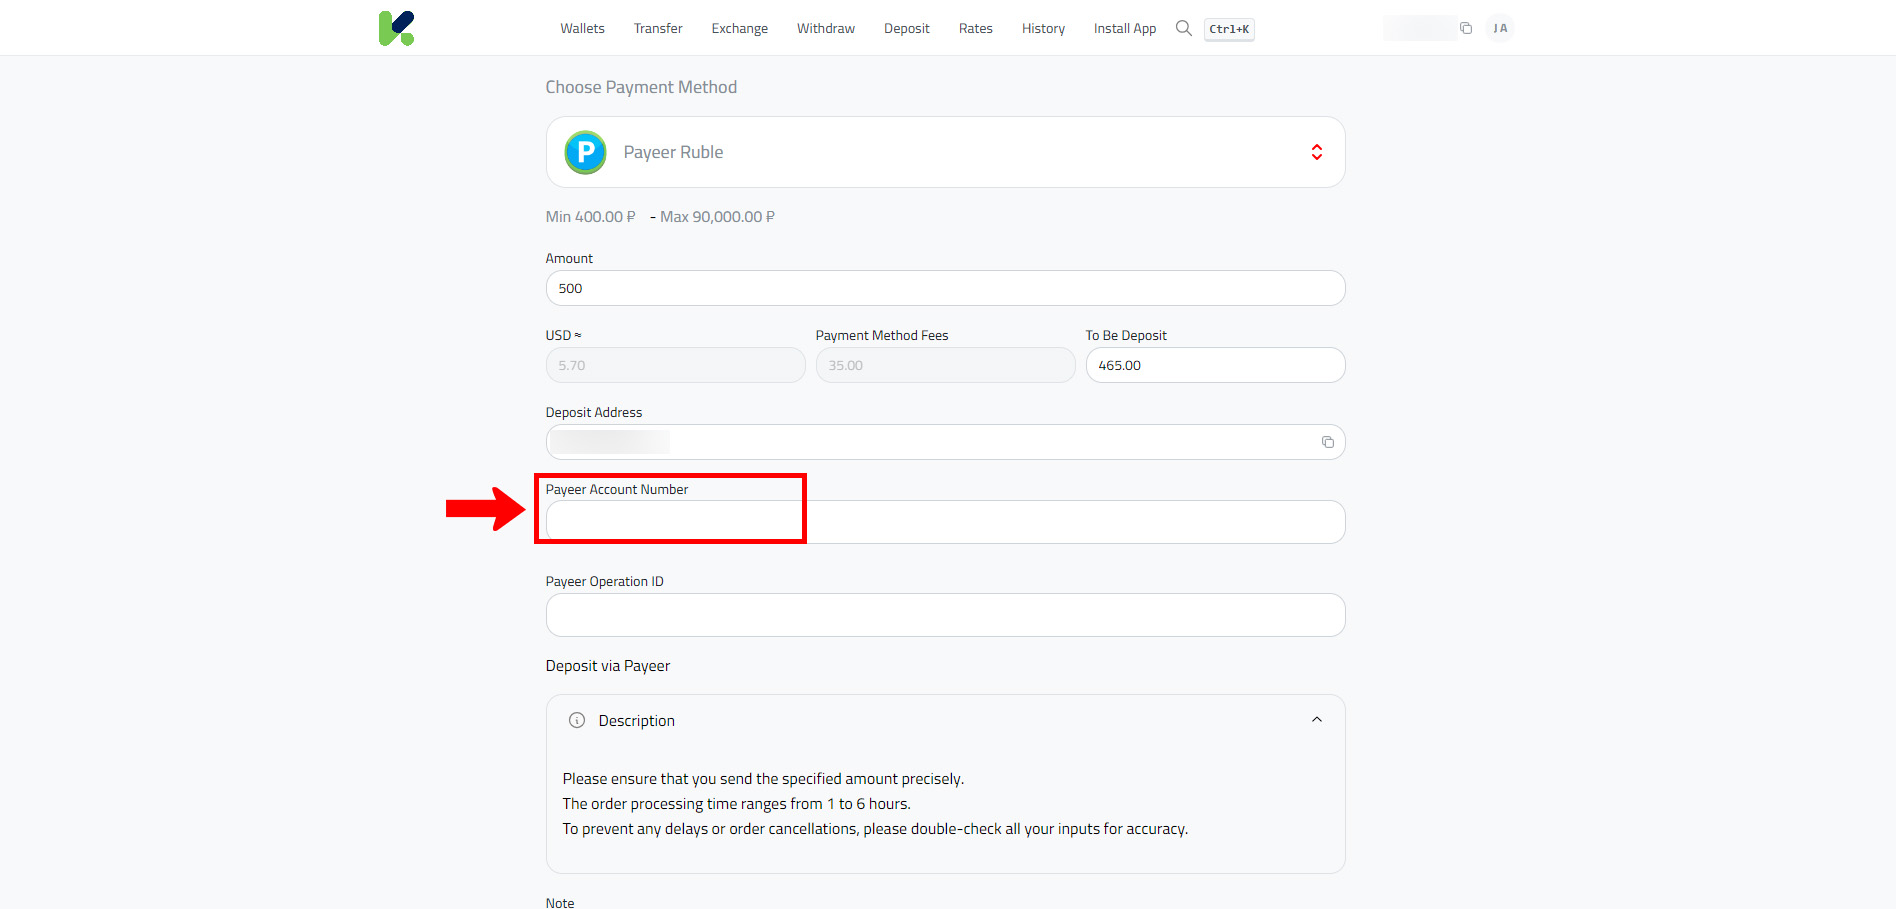Navigate to Withdraw
Viewport: 1896px width, 909px height.
click(826, 28)
